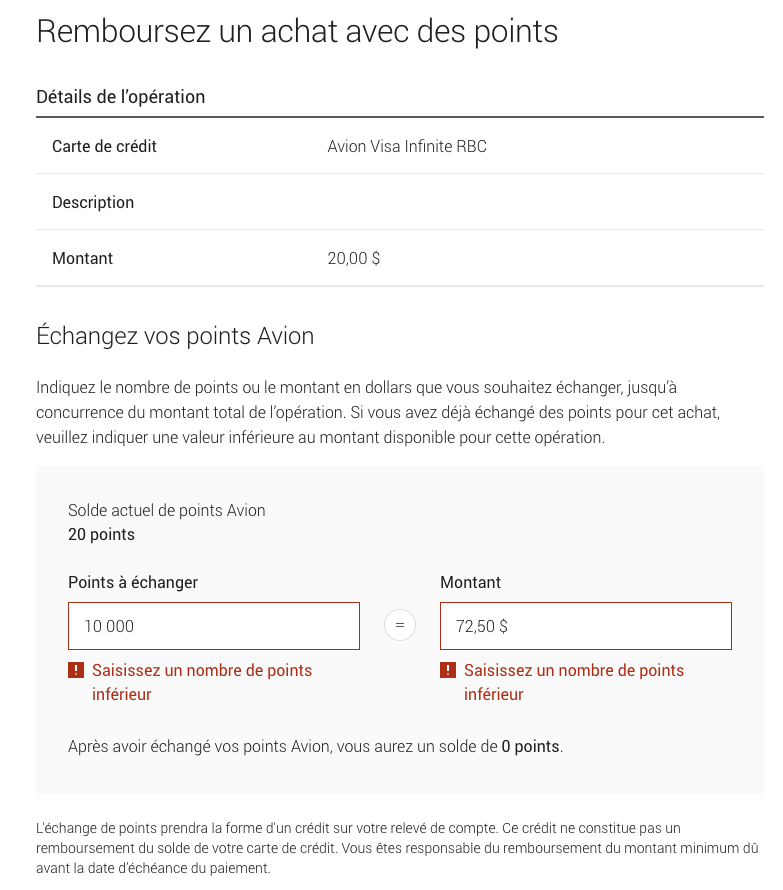The image size is (783, 890).
Task: Select the Description row
Action: [x=93, y=202]
